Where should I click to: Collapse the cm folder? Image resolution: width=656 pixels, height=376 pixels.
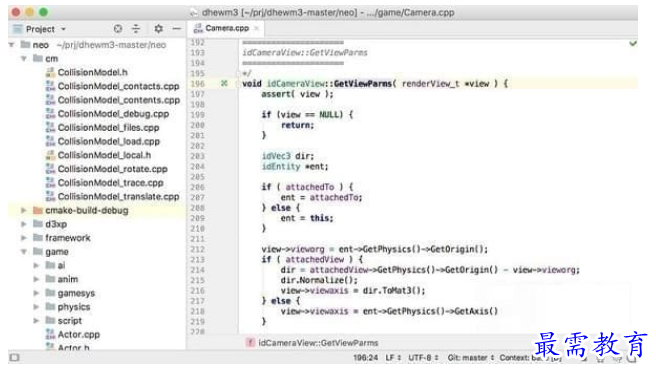click(x=24, y=59)
